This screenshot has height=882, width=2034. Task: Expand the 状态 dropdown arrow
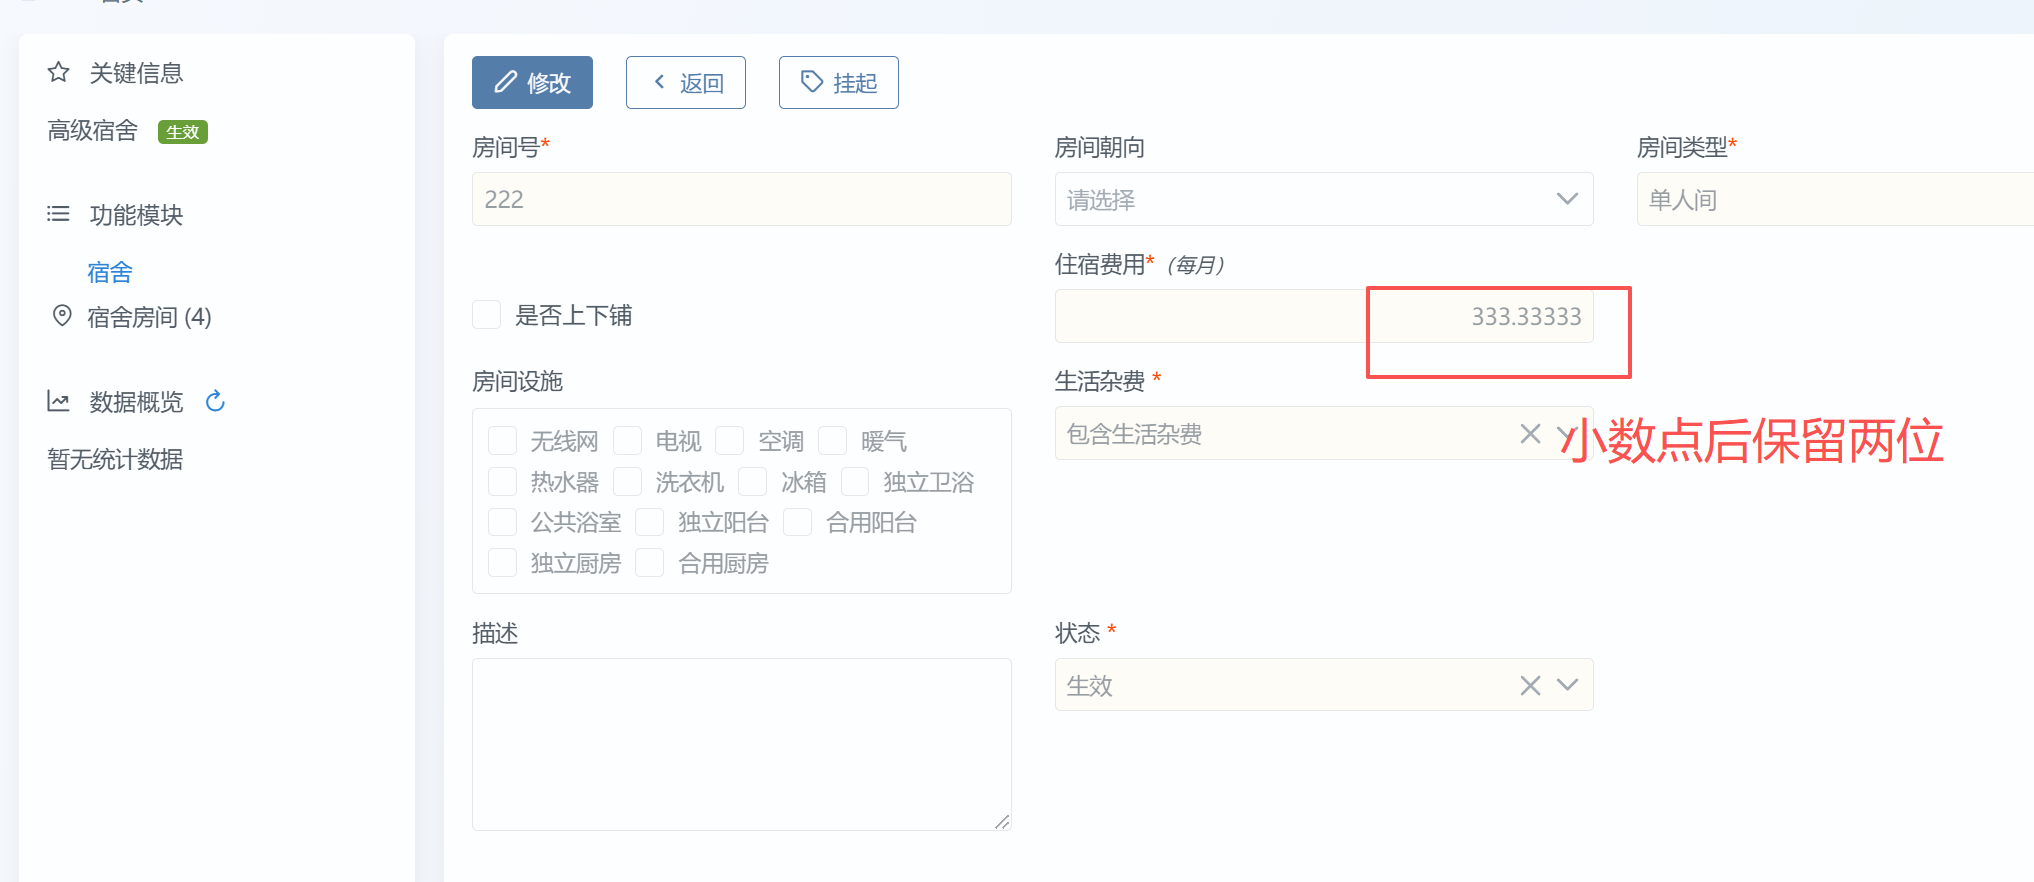coord(1567,685)
